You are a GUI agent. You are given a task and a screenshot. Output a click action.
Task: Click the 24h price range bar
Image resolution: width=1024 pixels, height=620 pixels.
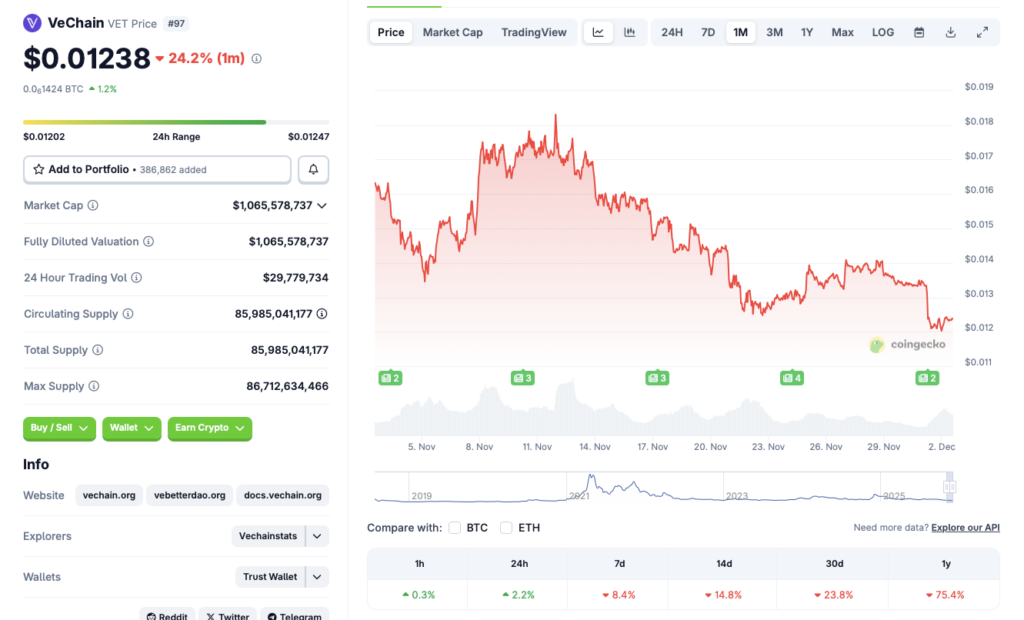point(176,122)
